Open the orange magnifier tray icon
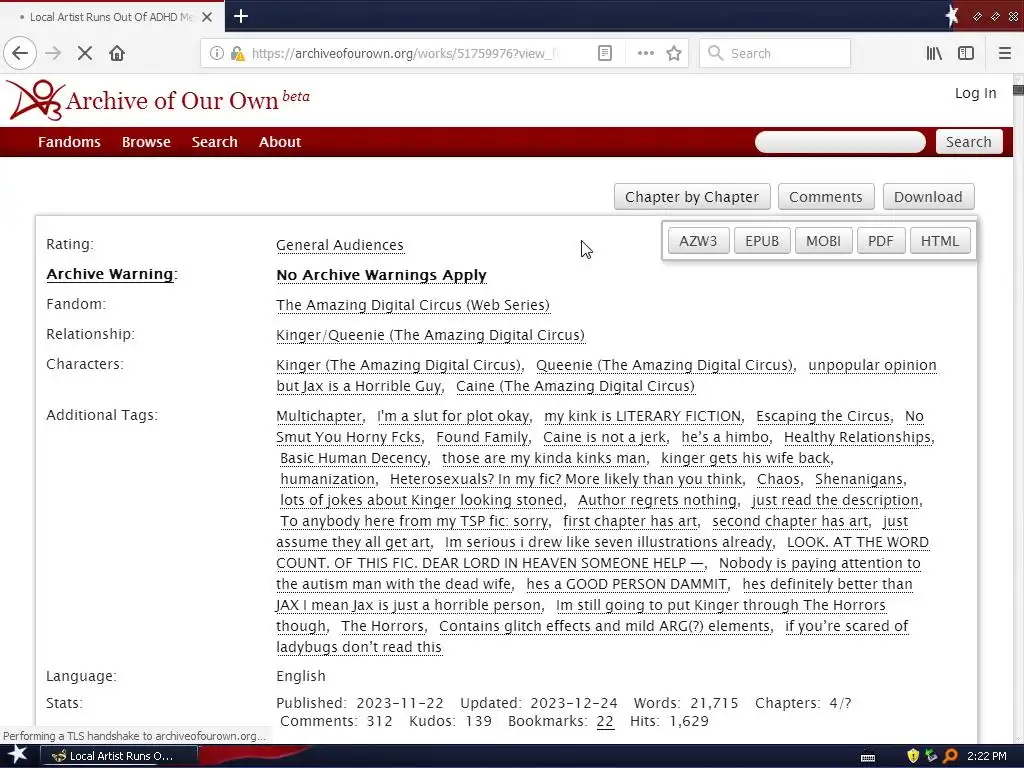1024x768 pixels. point(950,756)
